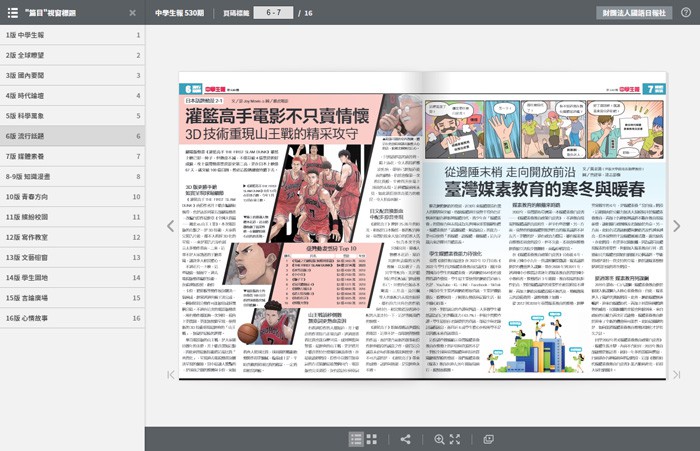Image resolution: width=700 pixels, height=451 pixels.
Task: Open the help question mark icon
Action: click(x=686, y=13)
